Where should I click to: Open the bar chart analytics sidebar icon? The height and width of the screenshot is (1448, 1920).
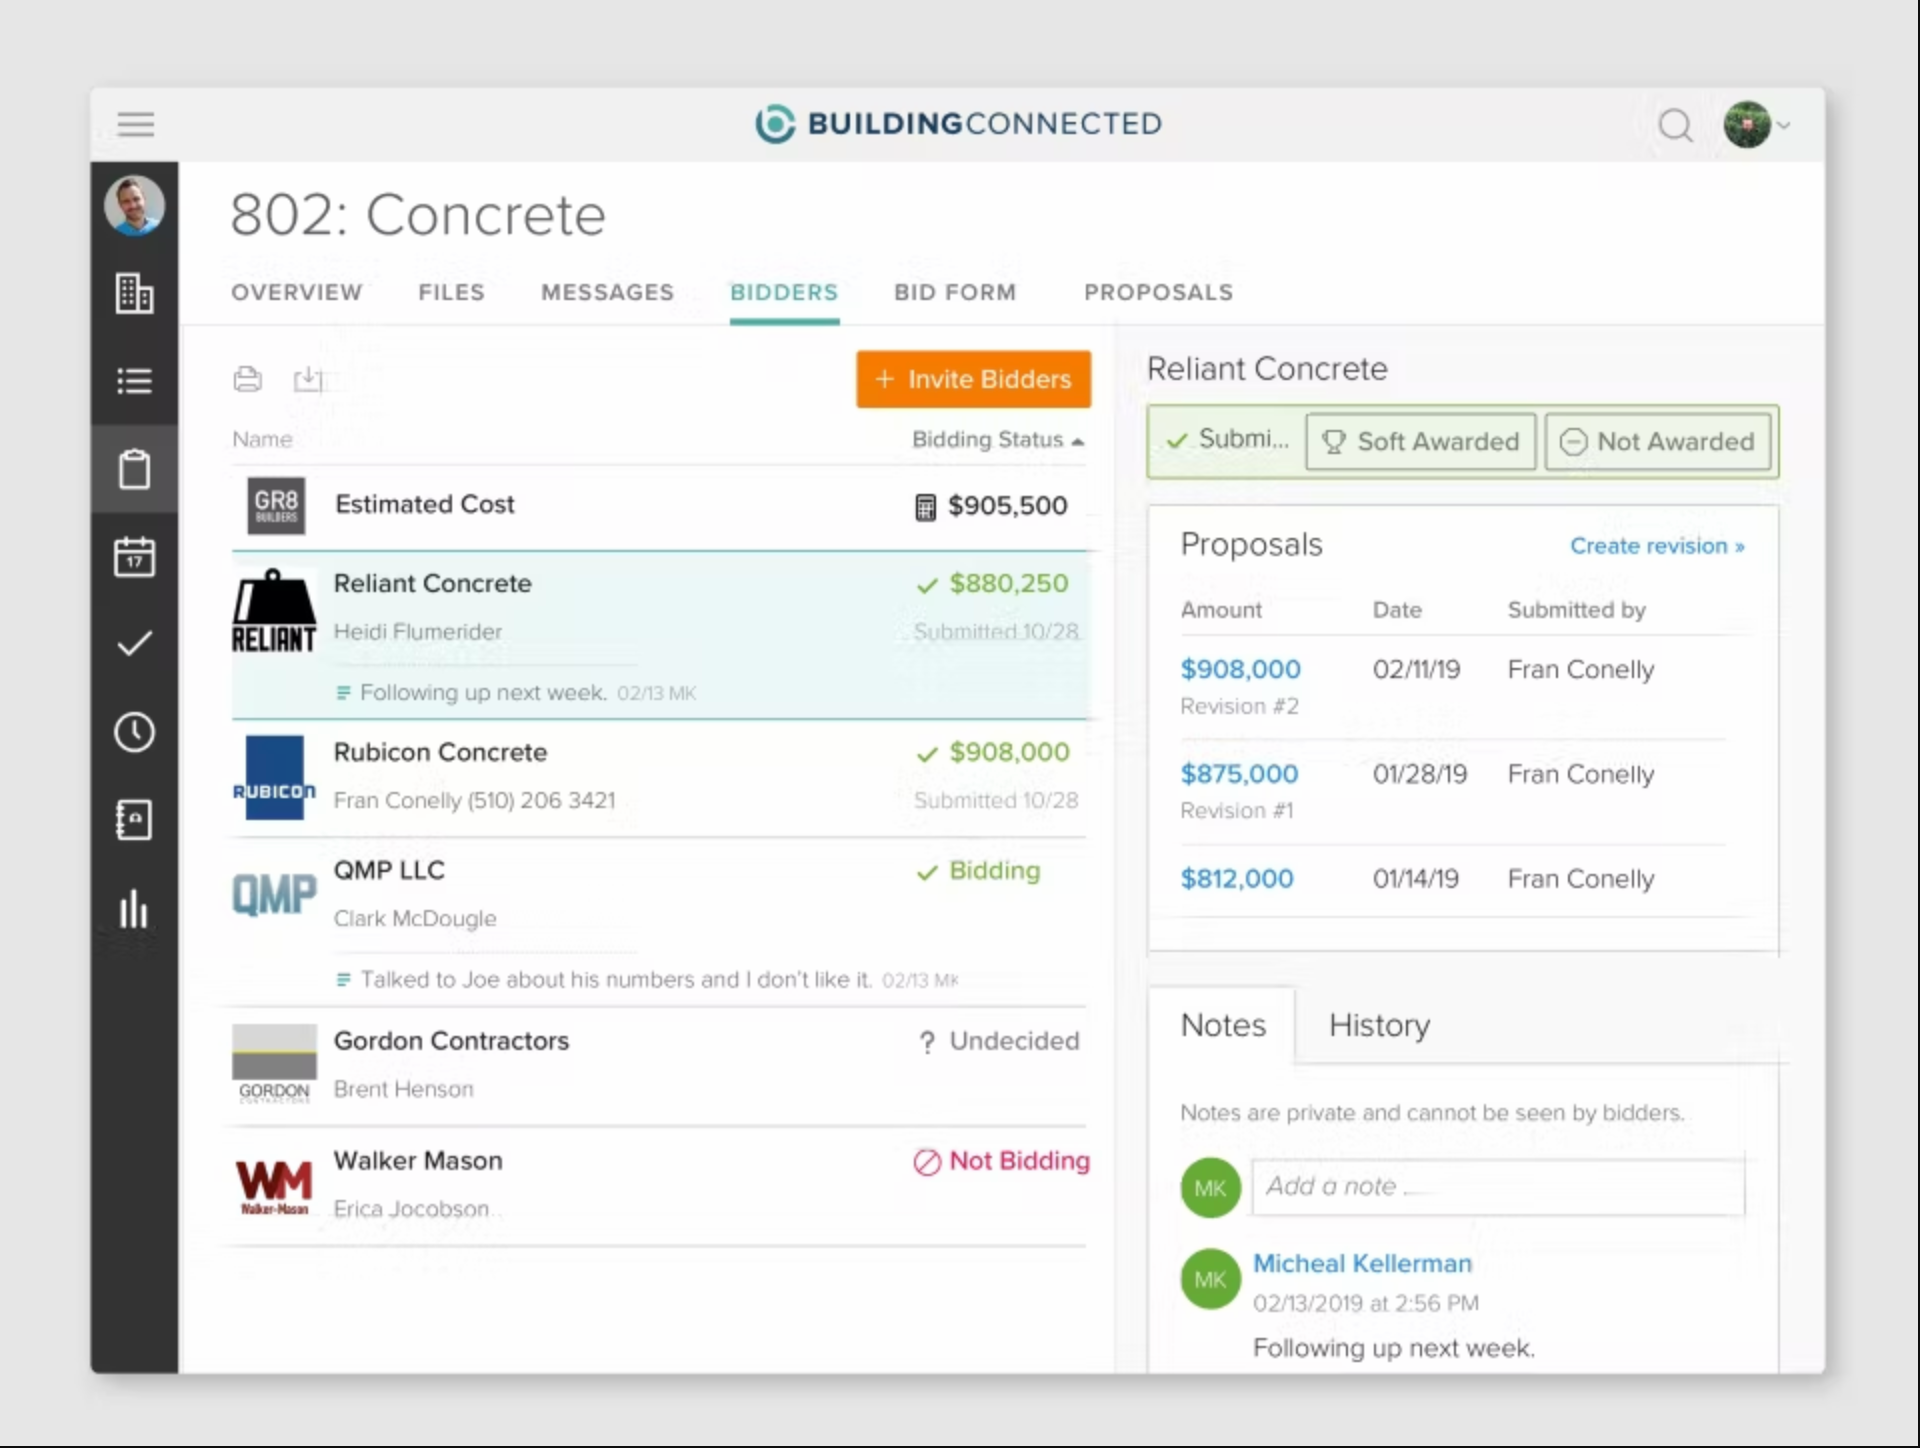134,908
